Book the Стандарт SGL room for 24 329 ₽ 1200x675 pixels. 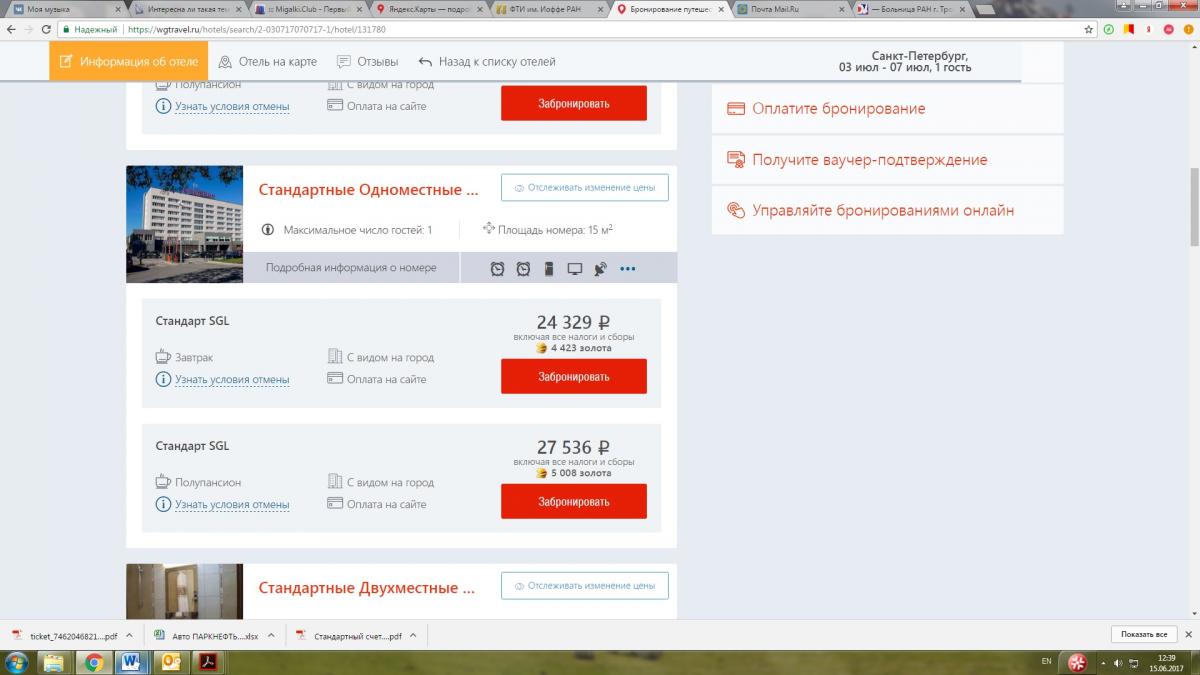pos(574,377)
